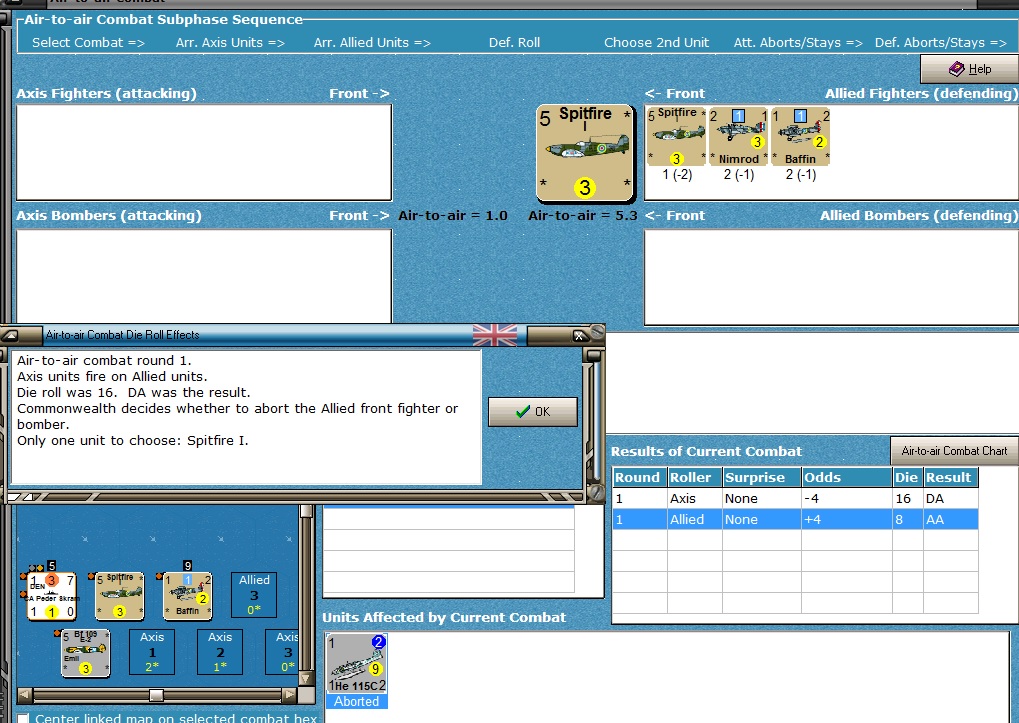Click the Result column header
This screenshot has width=1019, height=723.
point(951,477)
